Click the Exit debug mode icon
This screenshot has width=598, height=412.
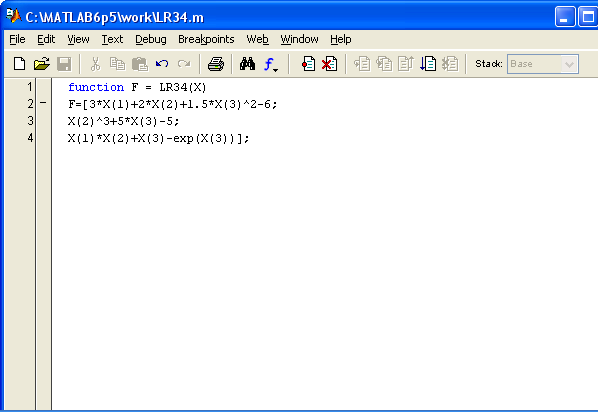(x=450, y=64)
